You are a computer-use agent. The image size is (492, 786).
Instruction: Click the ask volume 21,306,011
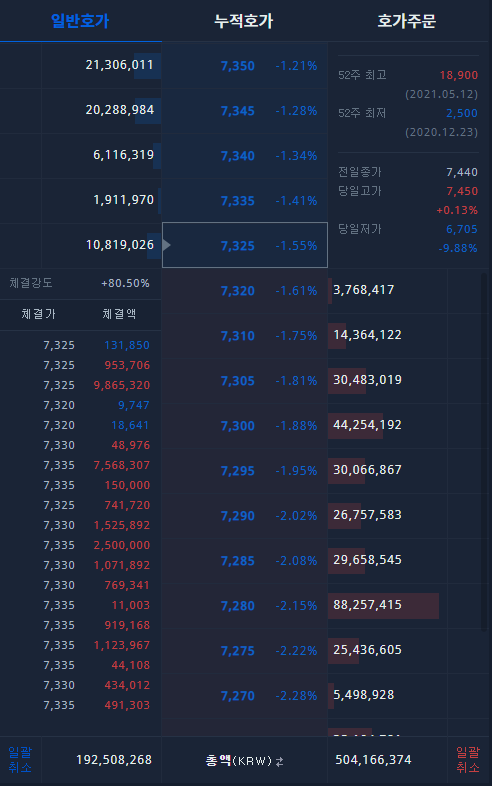(119, 65)
